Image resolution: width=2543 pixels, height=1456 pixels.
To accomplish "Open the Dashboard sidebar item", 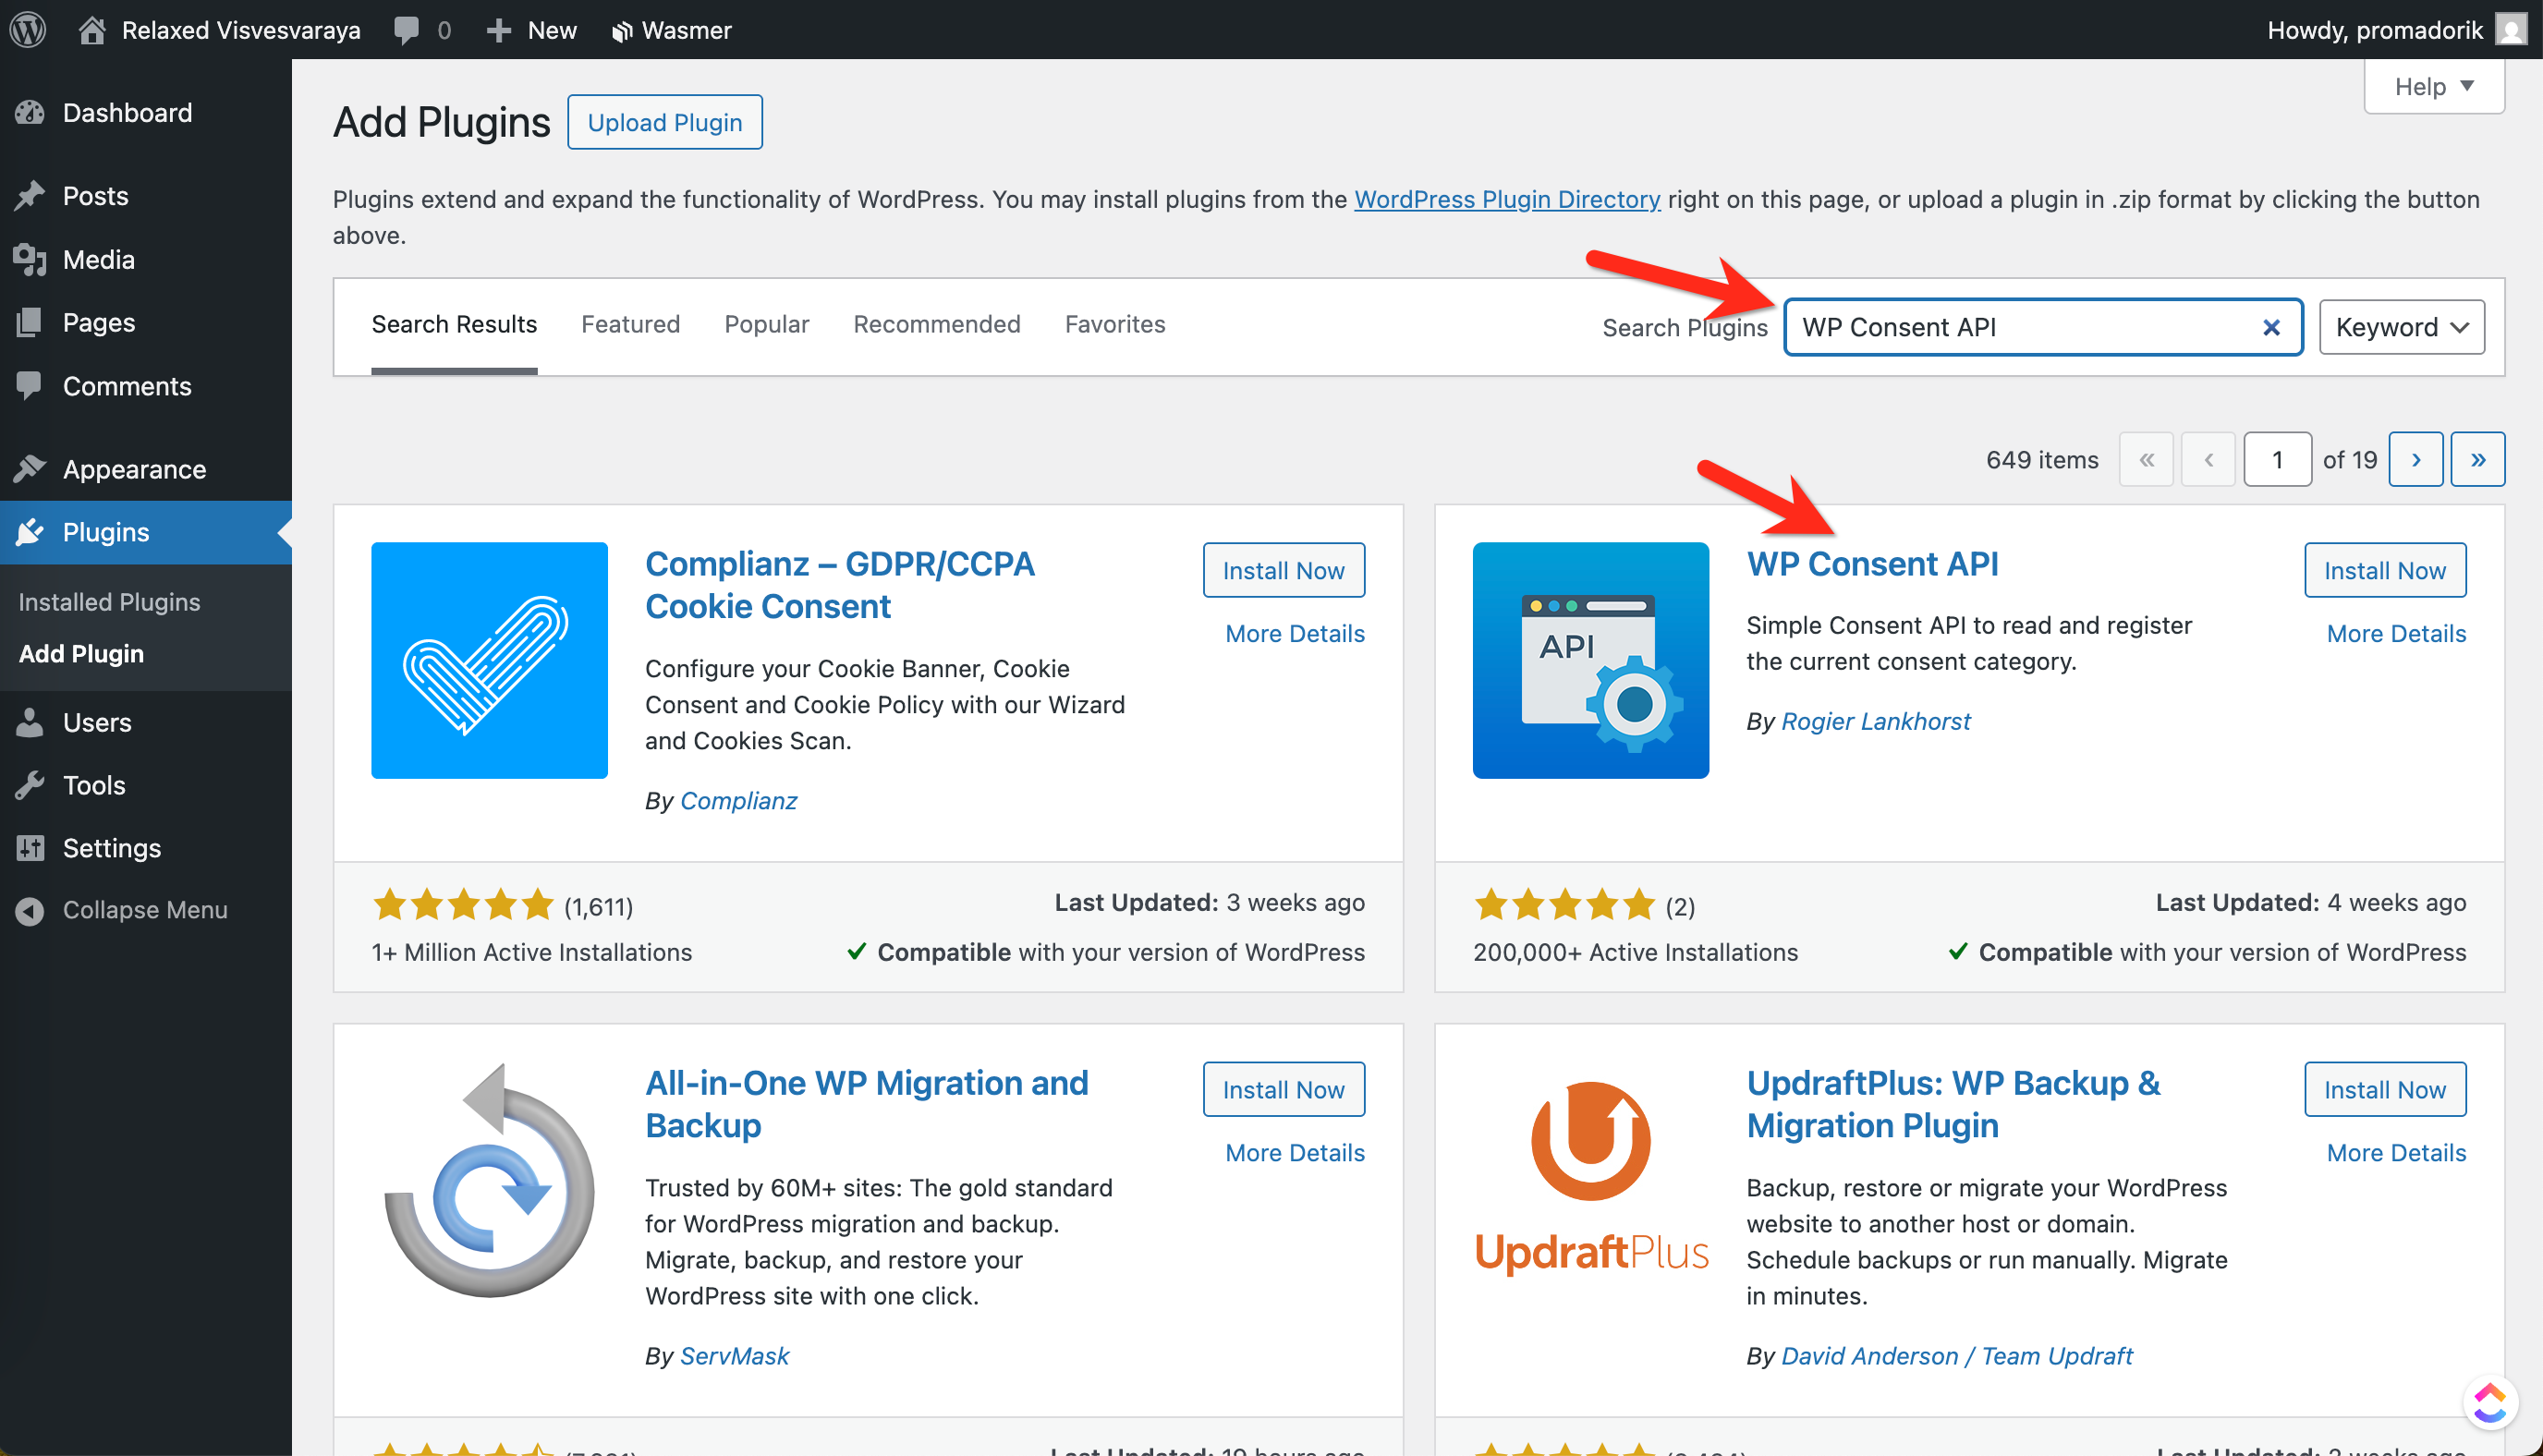I will [x=127, y=112].
